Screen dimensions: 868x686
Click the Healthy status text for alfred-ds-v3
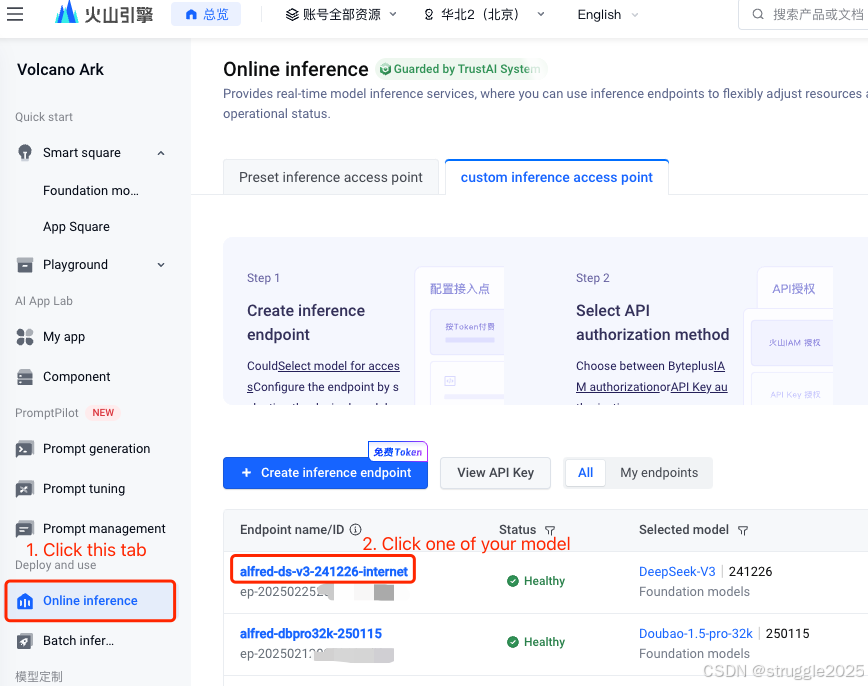[544, 581]
